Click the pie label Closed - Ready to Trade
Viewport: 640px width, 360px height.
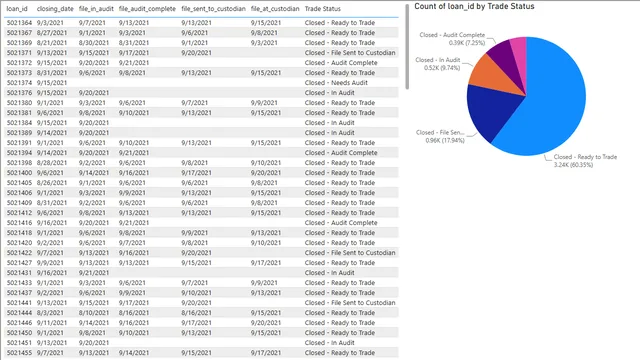tap(585, 157)
